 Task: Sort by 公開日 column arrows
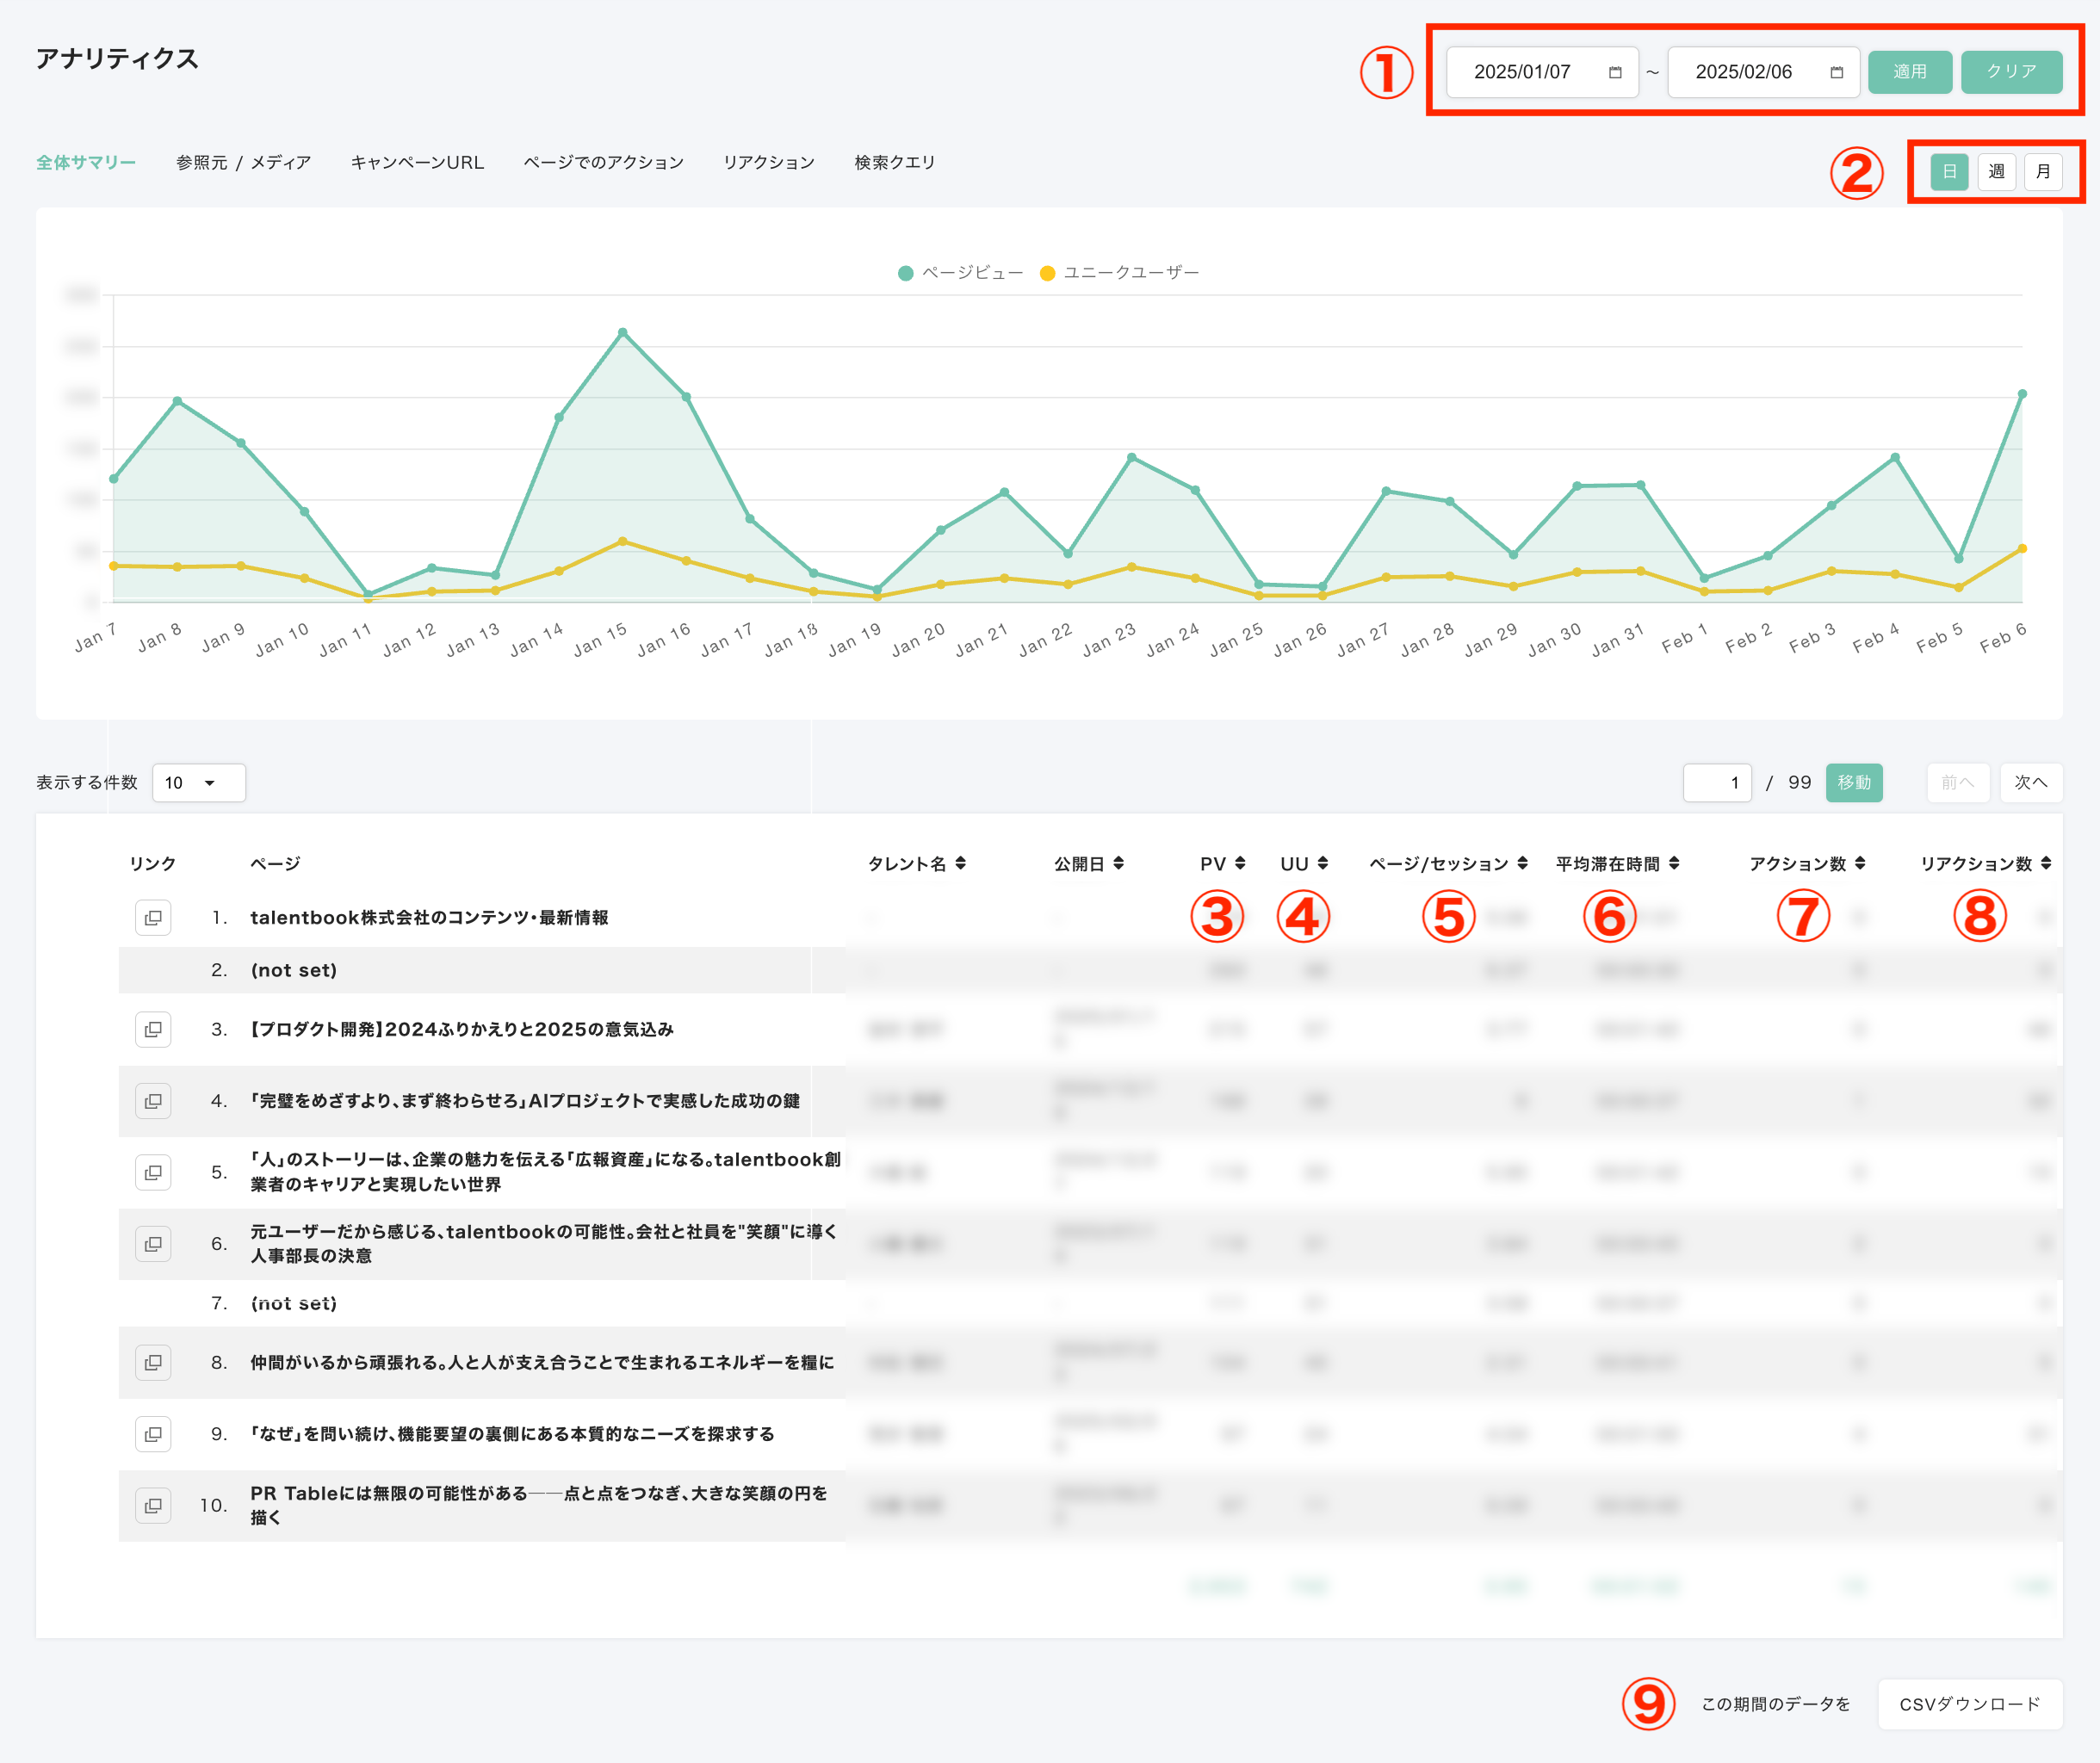pyautogui.click(x=1118, y=863)
